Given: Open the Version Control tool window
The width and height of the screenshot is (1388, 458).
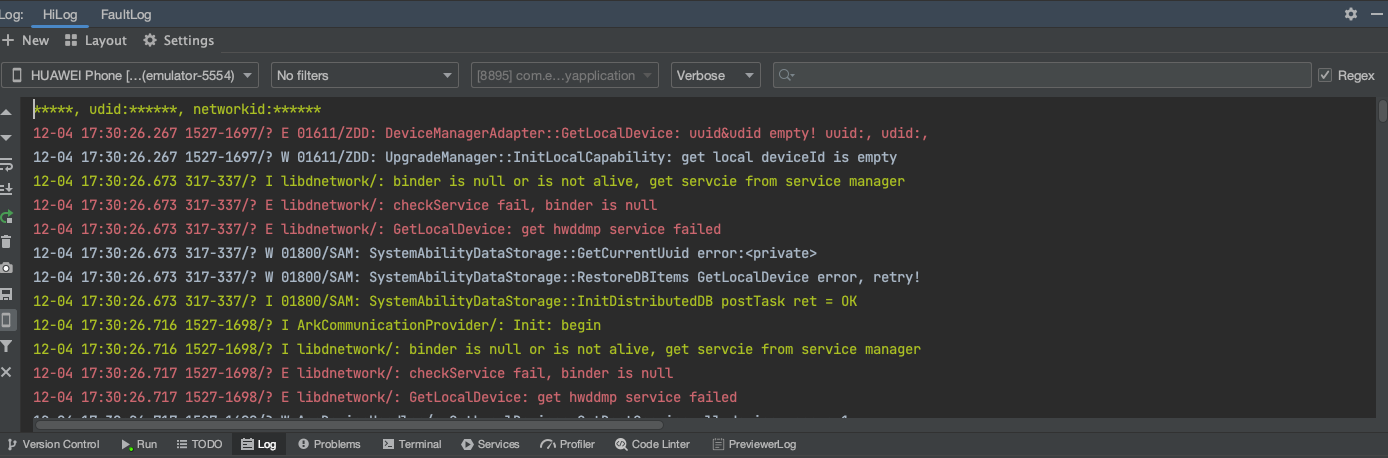Looking at the screenshot, I should click(53, 444).
